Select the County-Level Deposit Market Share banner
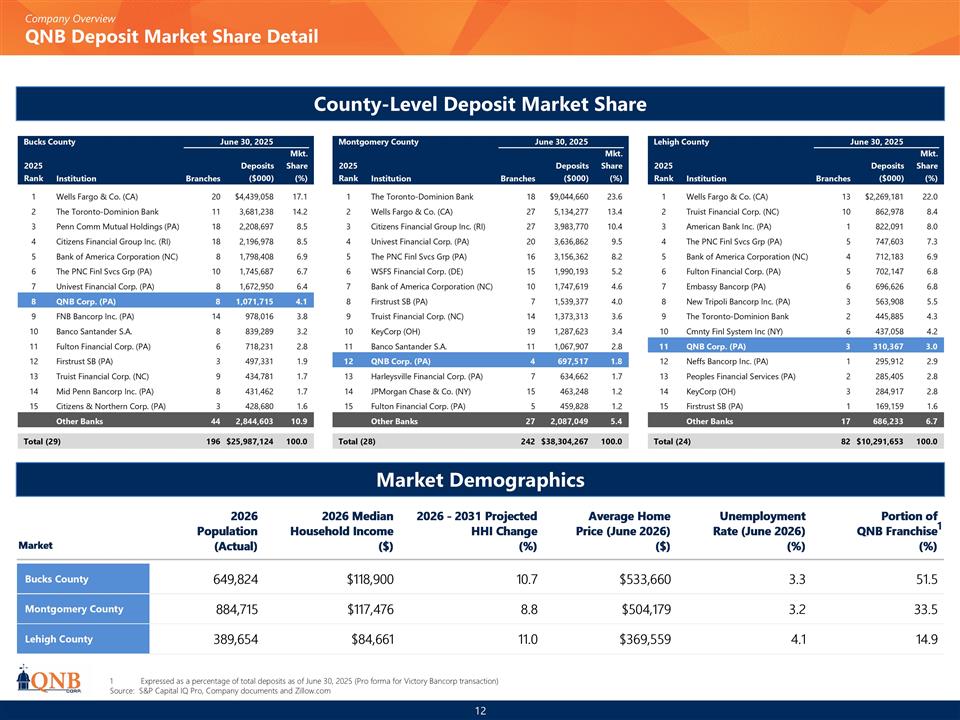This screenshot has height=720, width=960. pos(480,103)
